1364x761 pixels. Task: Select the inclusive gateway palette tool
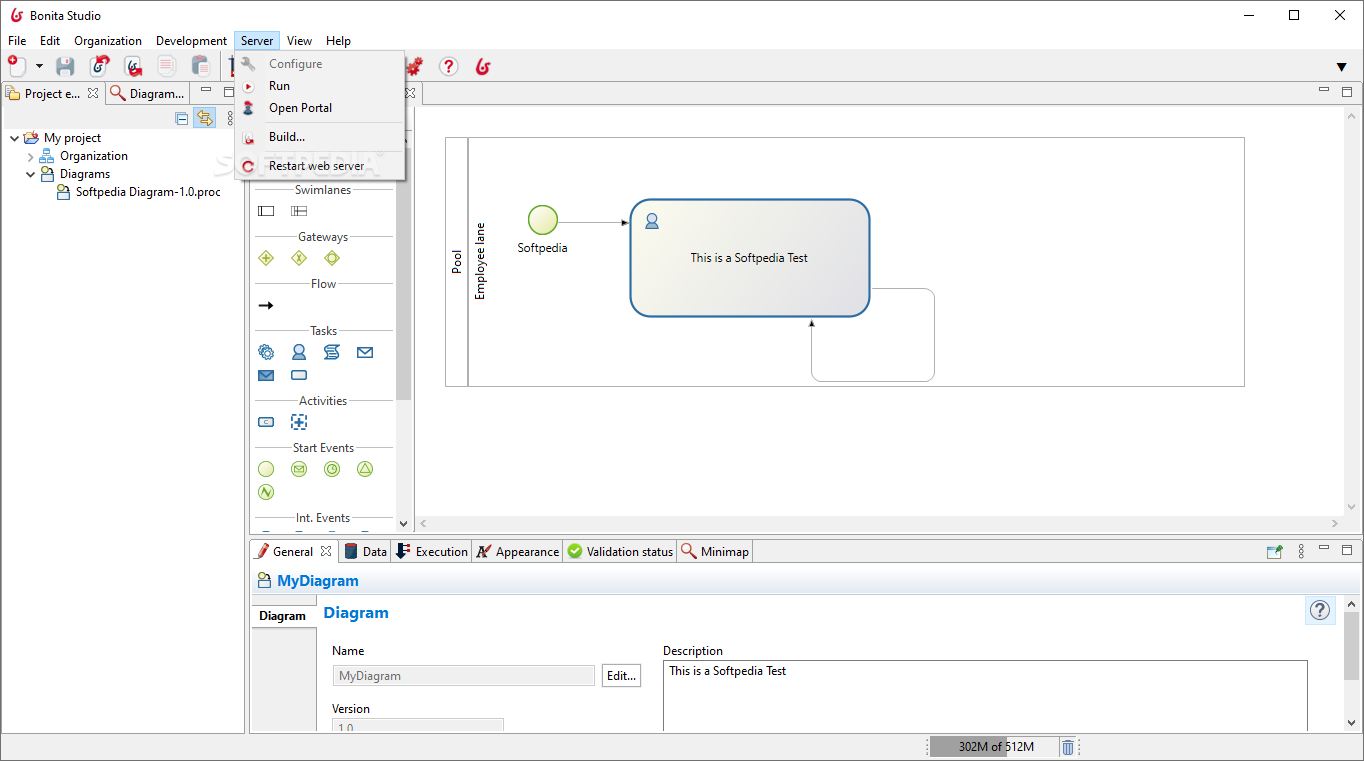click(332, 258)
